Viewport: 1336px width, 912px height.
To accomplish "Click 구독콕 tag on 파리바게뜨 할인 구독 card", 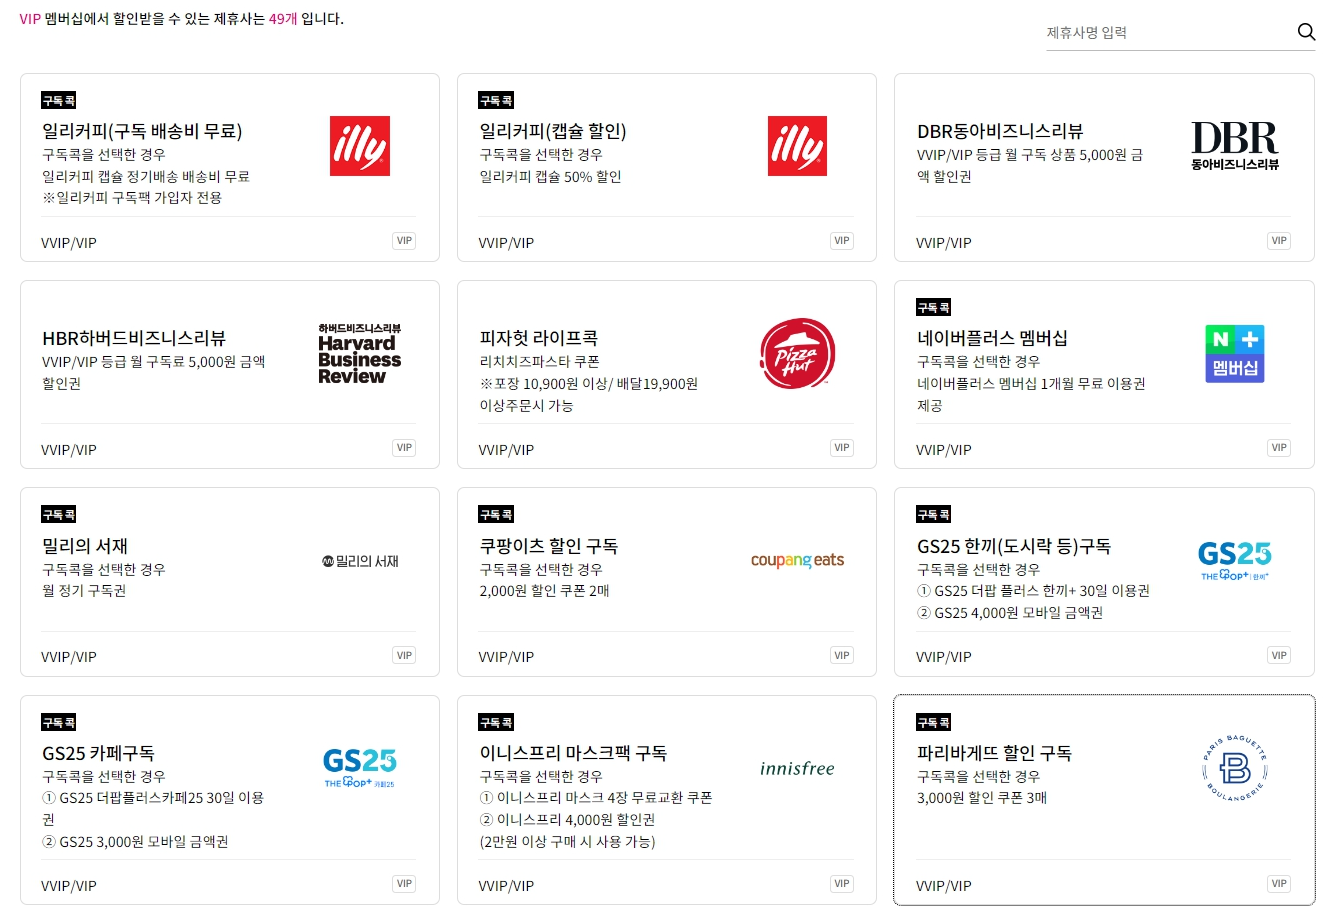I will pos(934,722).
